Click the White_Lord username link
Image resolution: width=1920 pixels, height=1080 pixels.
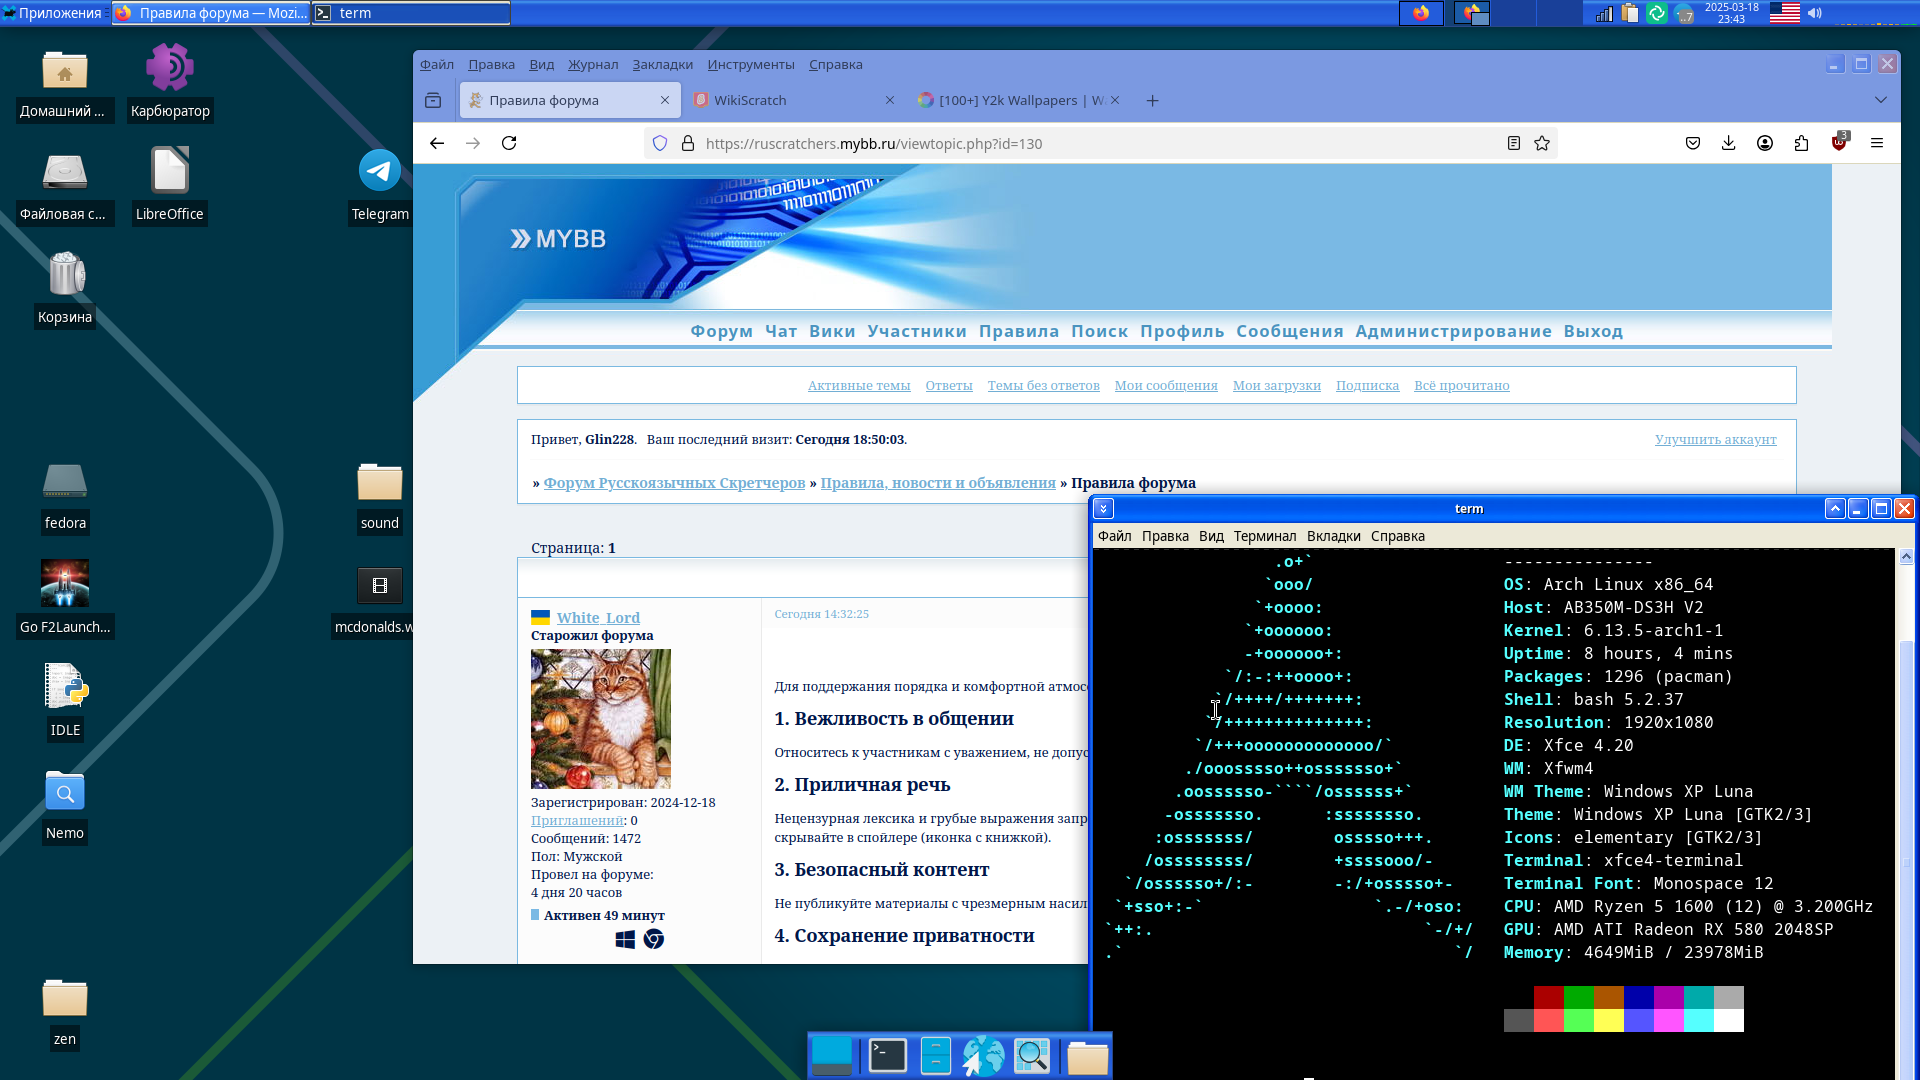(598, 618)
